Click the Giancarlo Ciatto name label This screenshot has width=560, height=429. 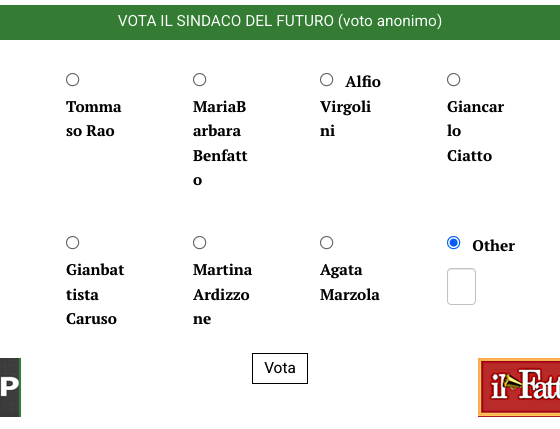pos(475,131)
